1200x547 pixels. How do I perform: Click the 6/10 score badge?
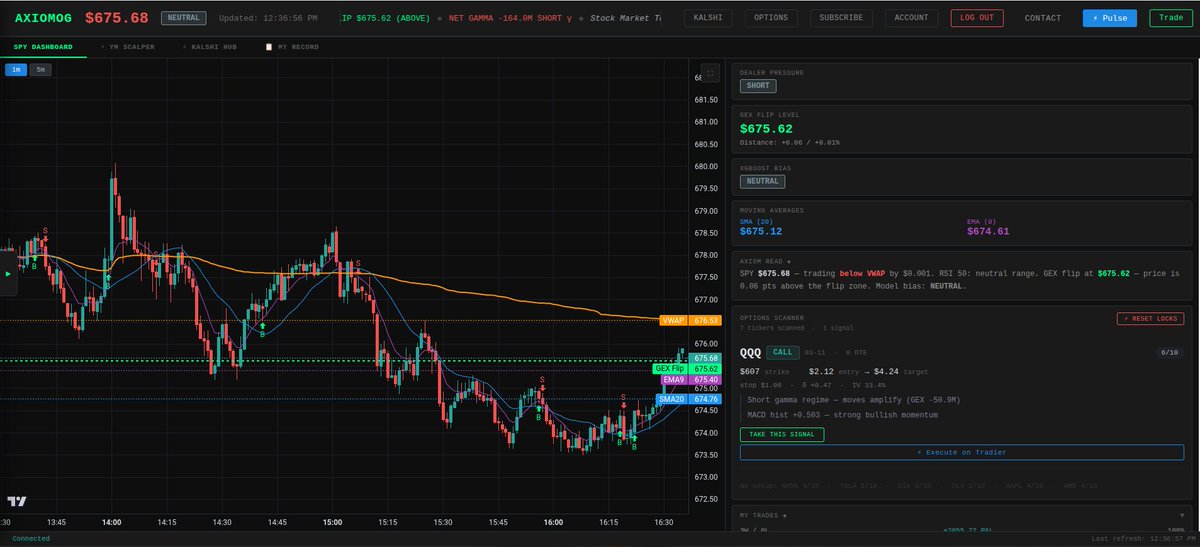pyautogui.click(x=1169, y=352)
